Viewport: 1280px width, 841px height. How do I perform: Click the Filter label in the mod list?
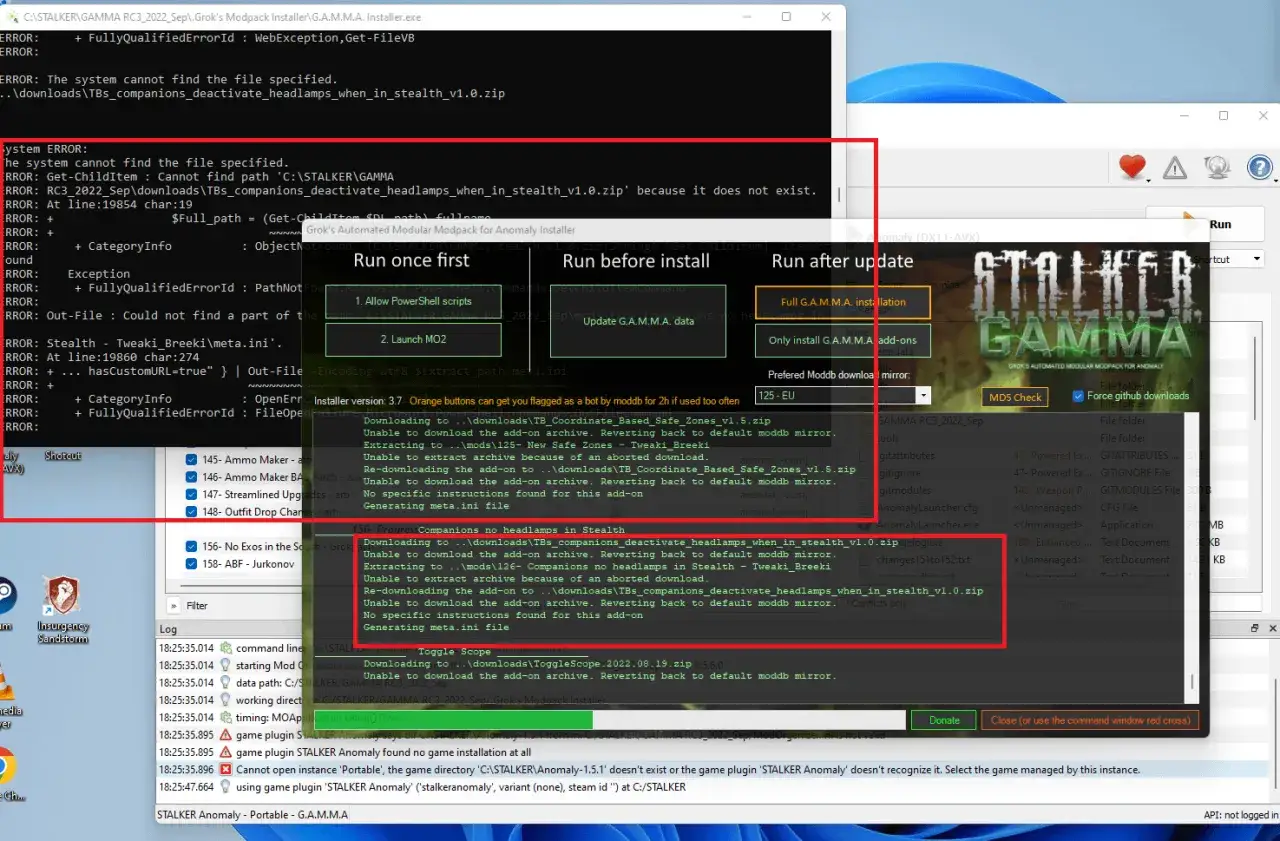(x=197, y=605)
